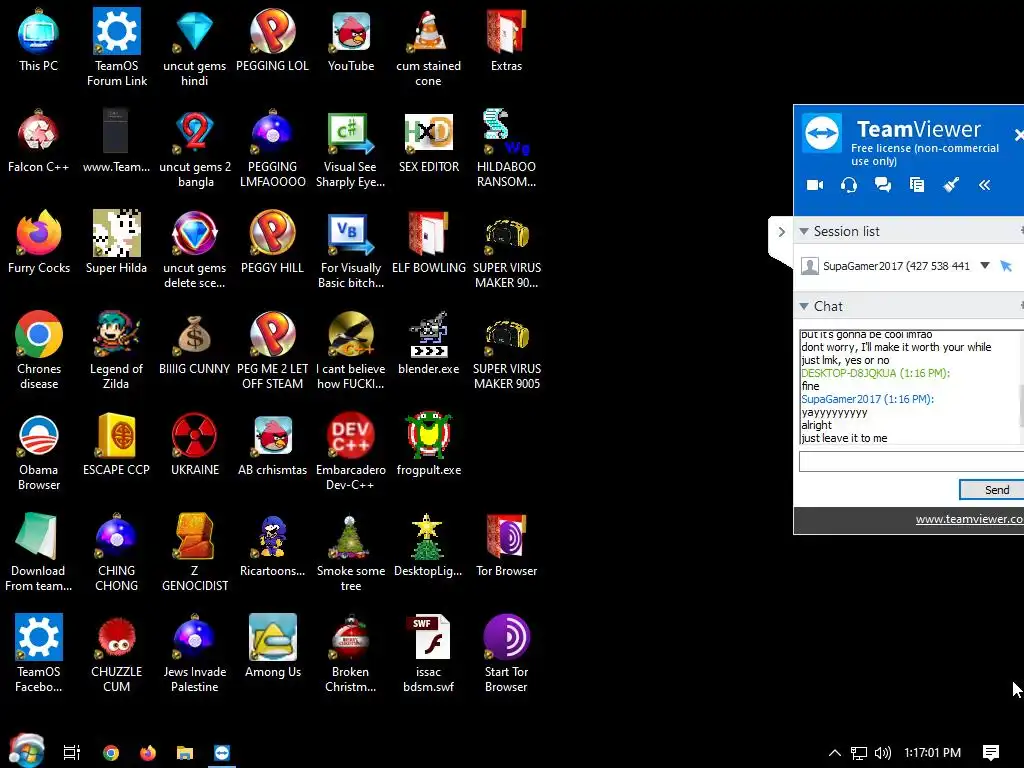Click the volume speaker tray icon
Image resolution: width=1024 pixels, height=768 pixels.
(883, 753)
